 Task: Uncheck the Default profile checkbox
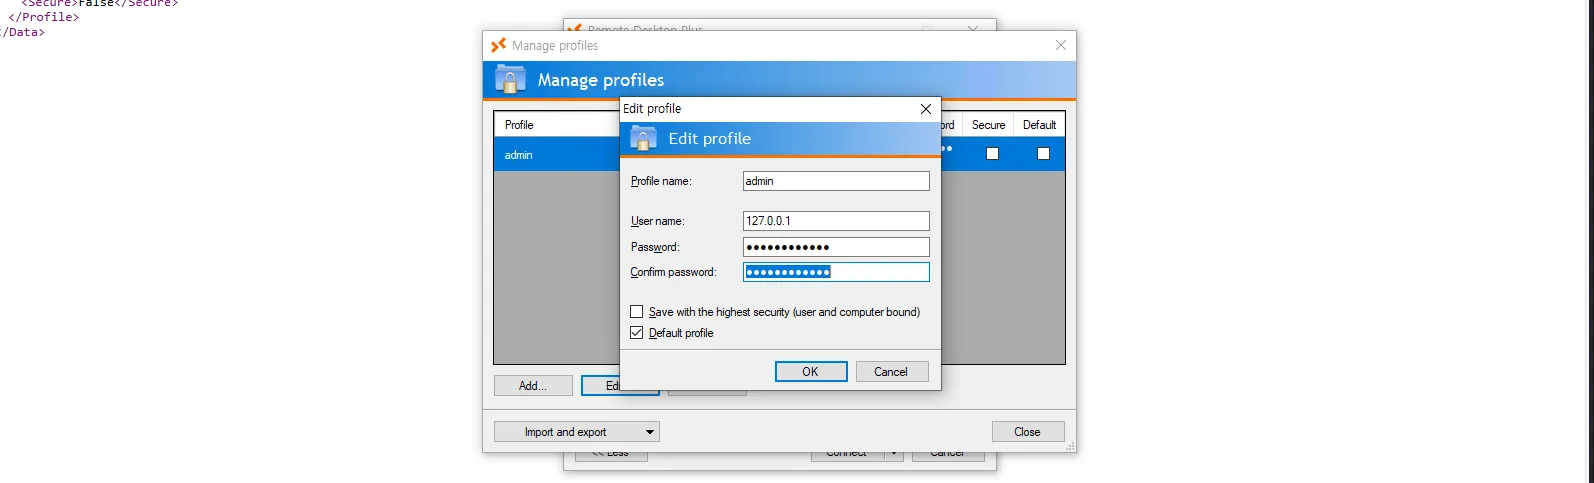click(x=637, y=333)
